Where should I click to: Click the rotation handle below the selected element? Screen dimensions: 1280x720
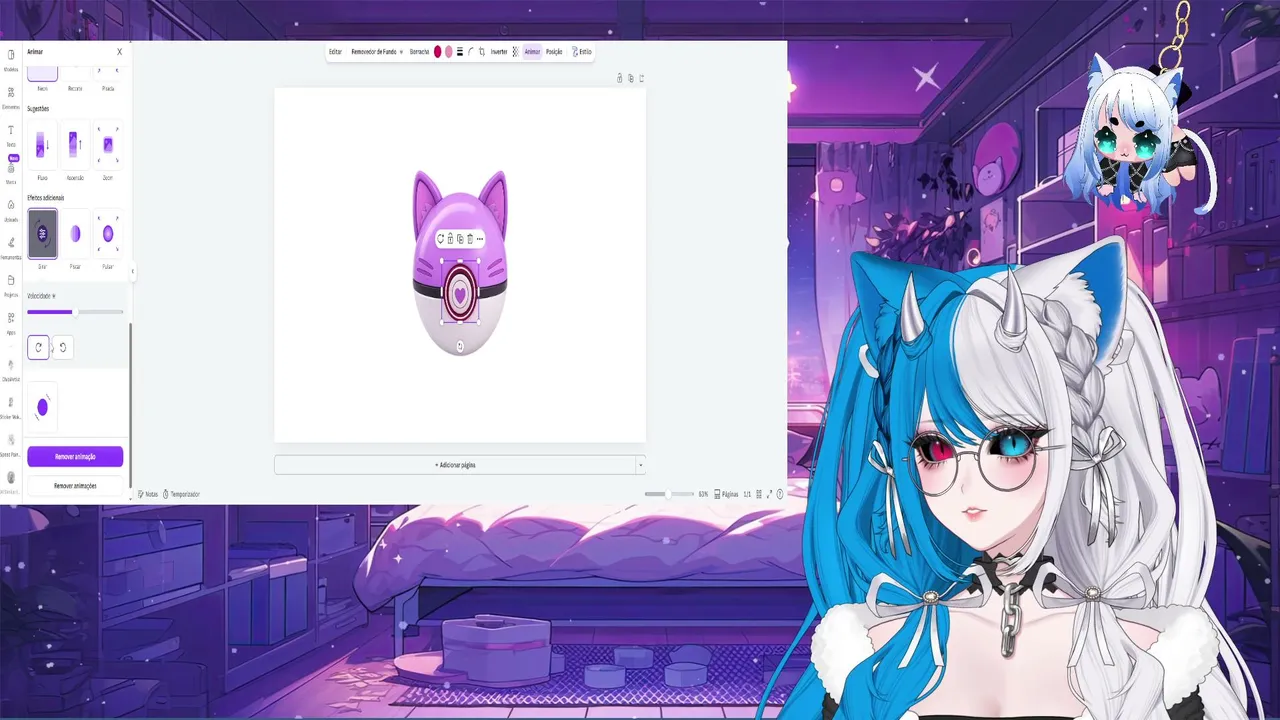click(460, 346)
